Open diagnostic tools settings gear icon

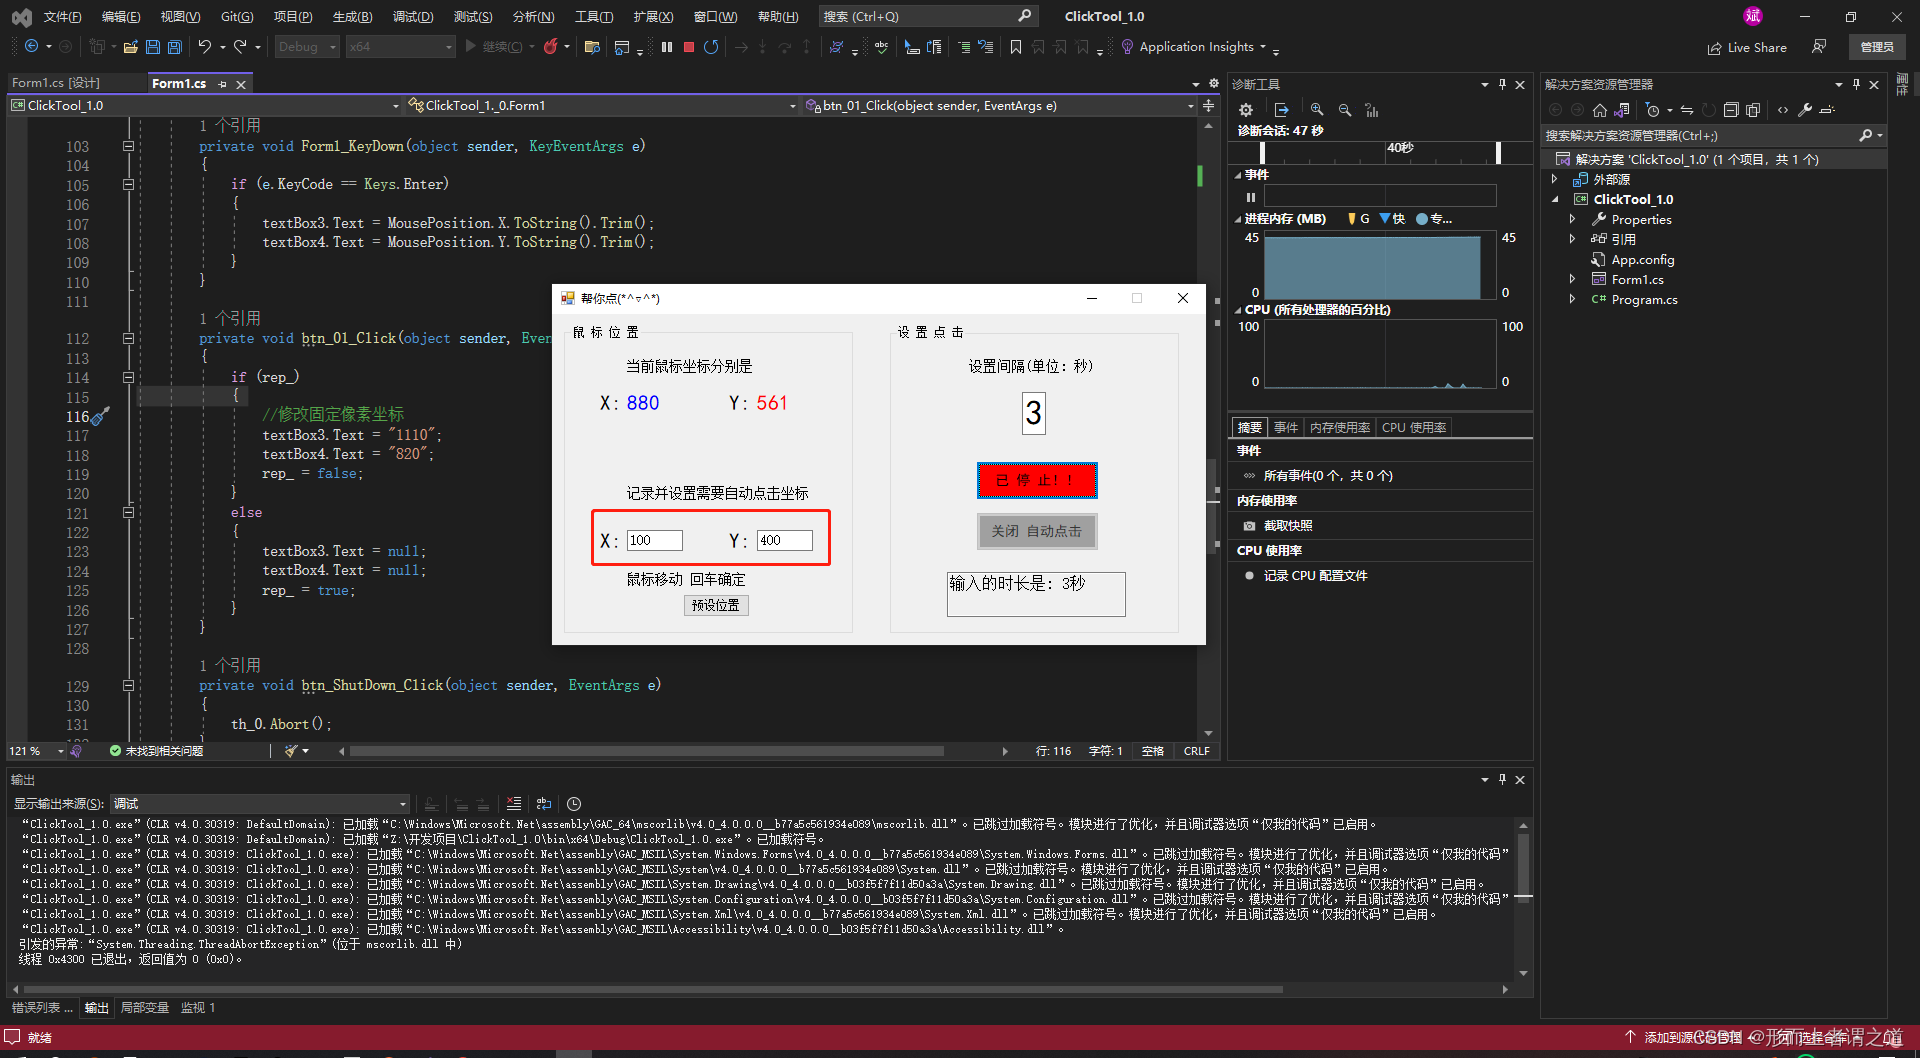click(x=1246, y=110)
